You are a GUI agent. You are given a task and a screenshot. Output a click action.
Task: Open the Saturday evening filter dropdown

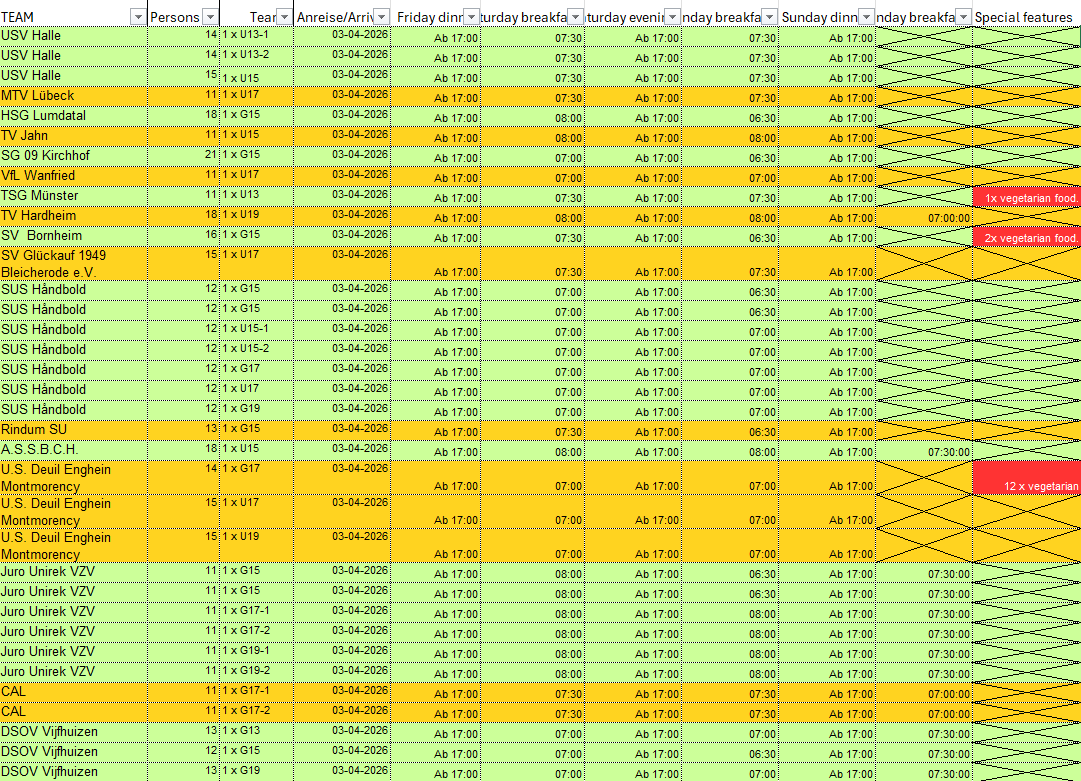(x=671, y=16)
